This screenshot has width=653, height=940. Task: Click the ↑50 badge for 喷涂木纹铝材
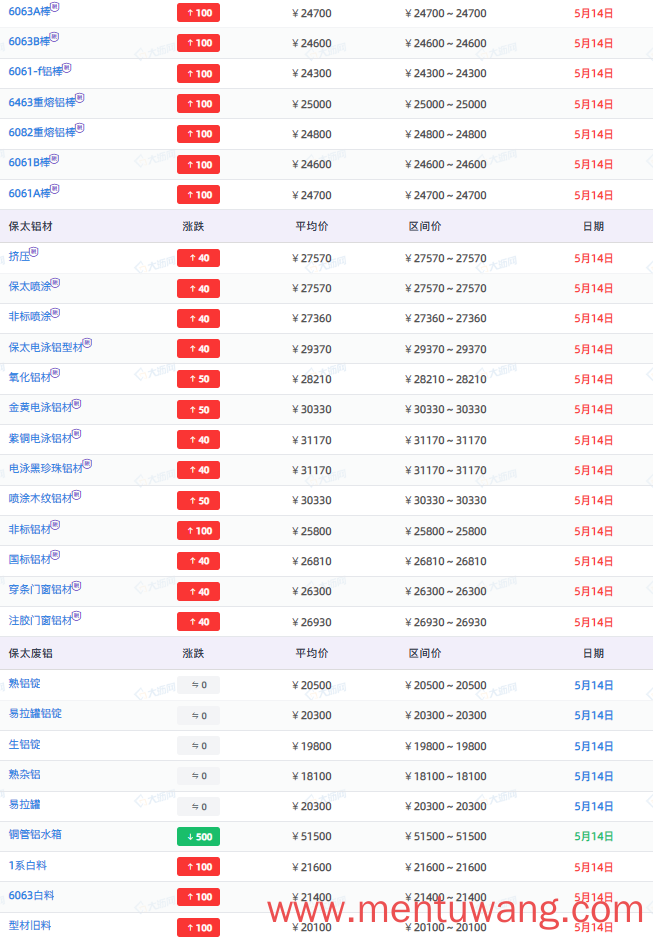point(198,501)
